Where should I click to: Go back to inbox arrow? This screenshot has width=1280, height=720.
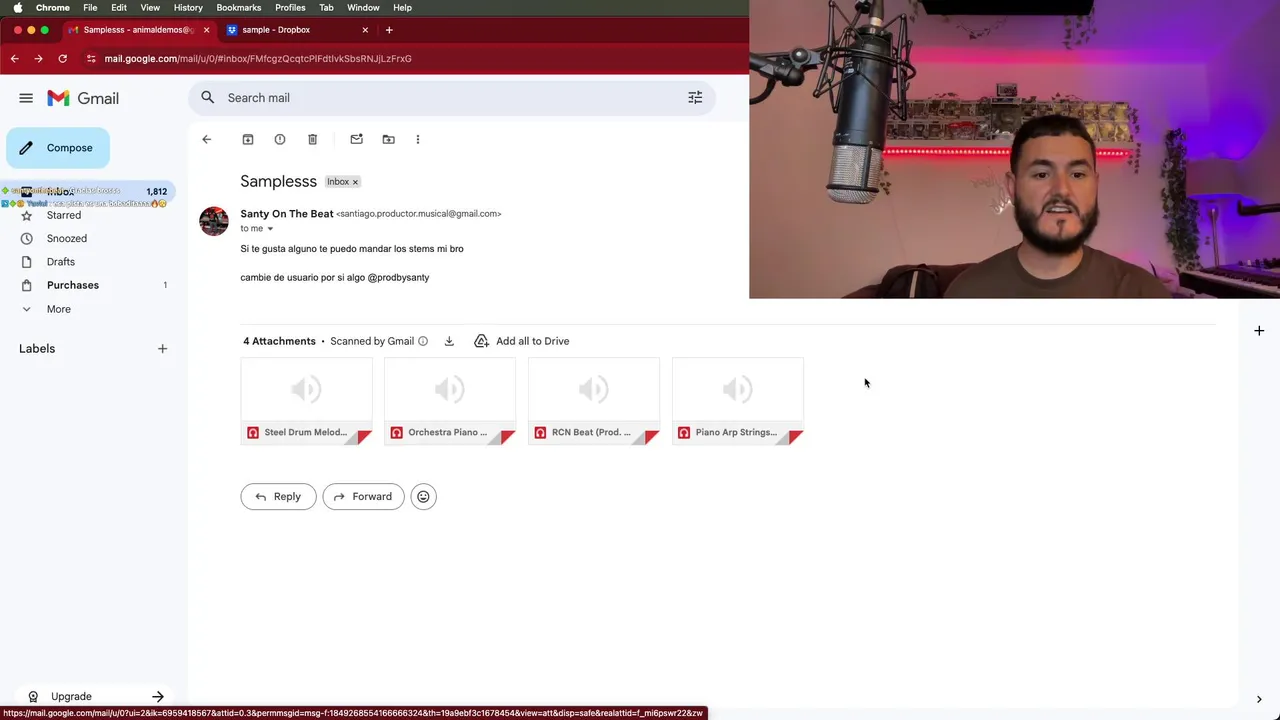point(207,139)
